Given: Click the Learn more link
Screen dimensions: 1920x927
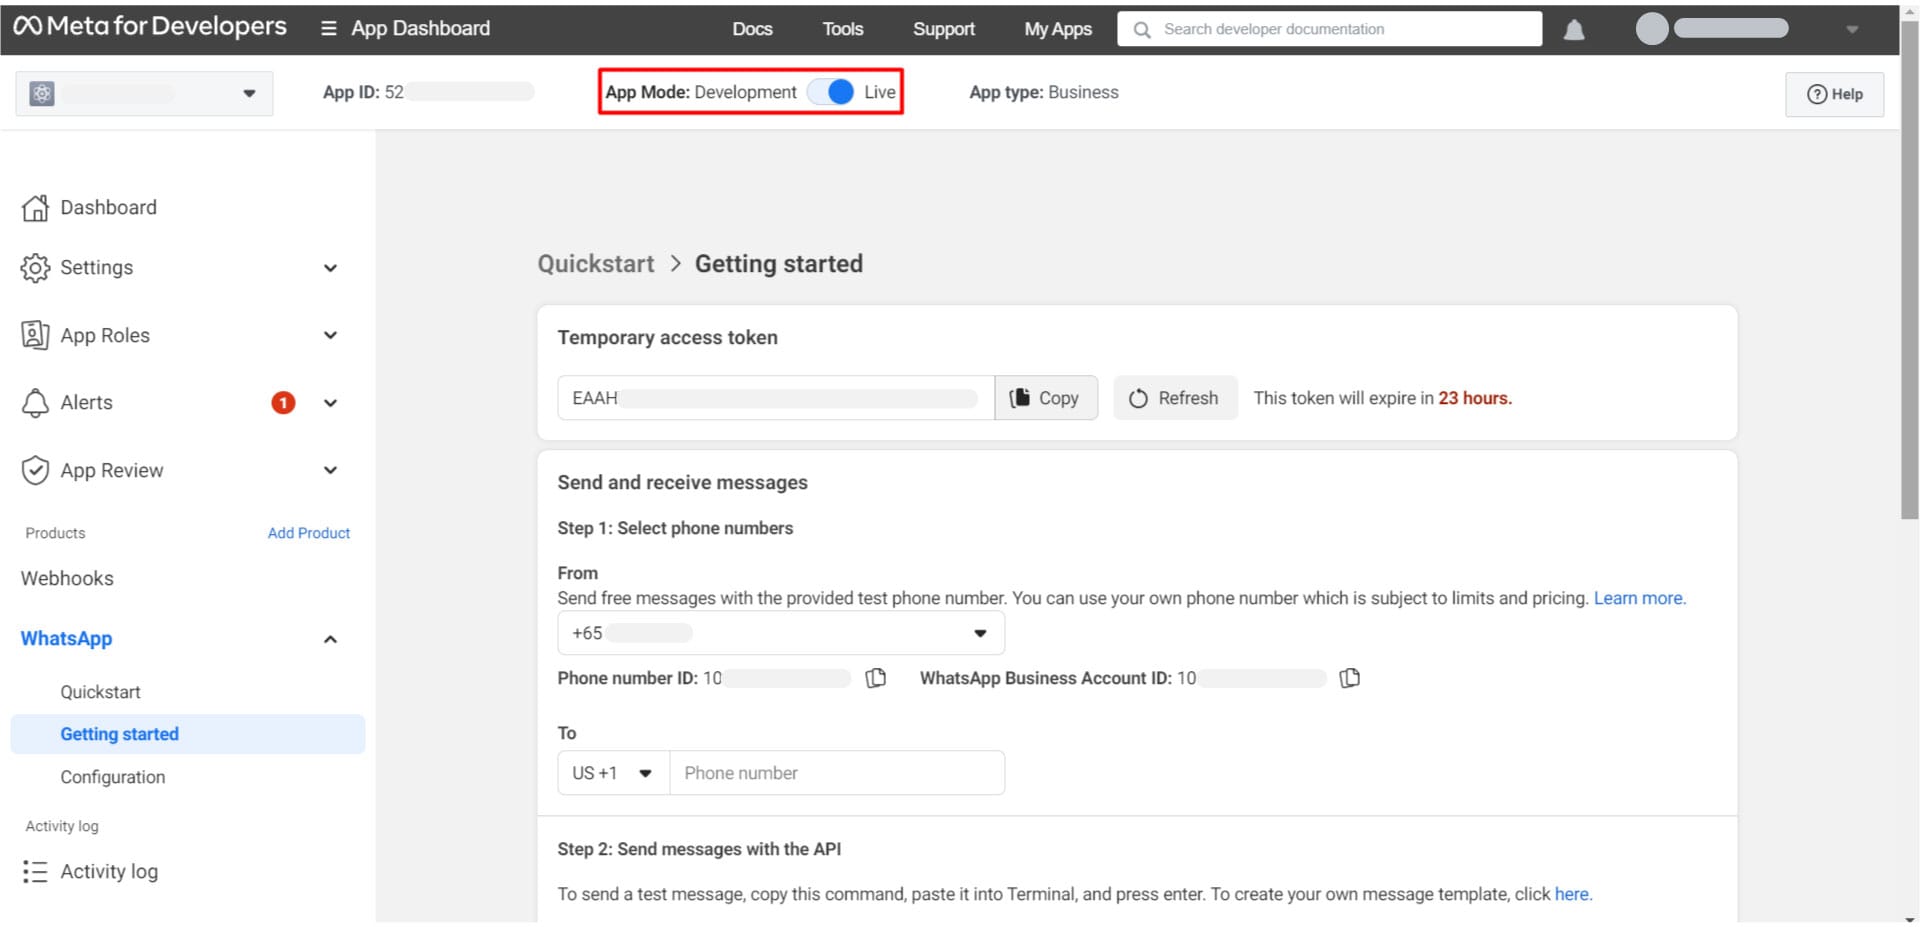Looking at the screenshot, I should 1640,598.
